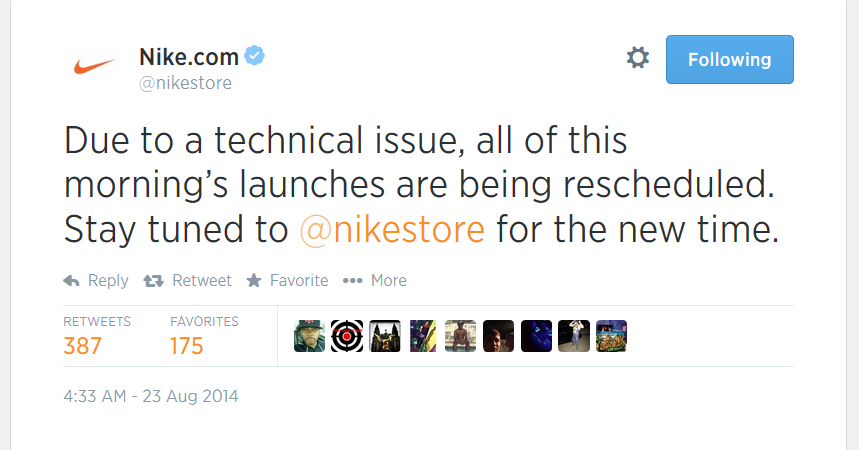Open the graffiti art avatar at end

(x=611, y=336)
